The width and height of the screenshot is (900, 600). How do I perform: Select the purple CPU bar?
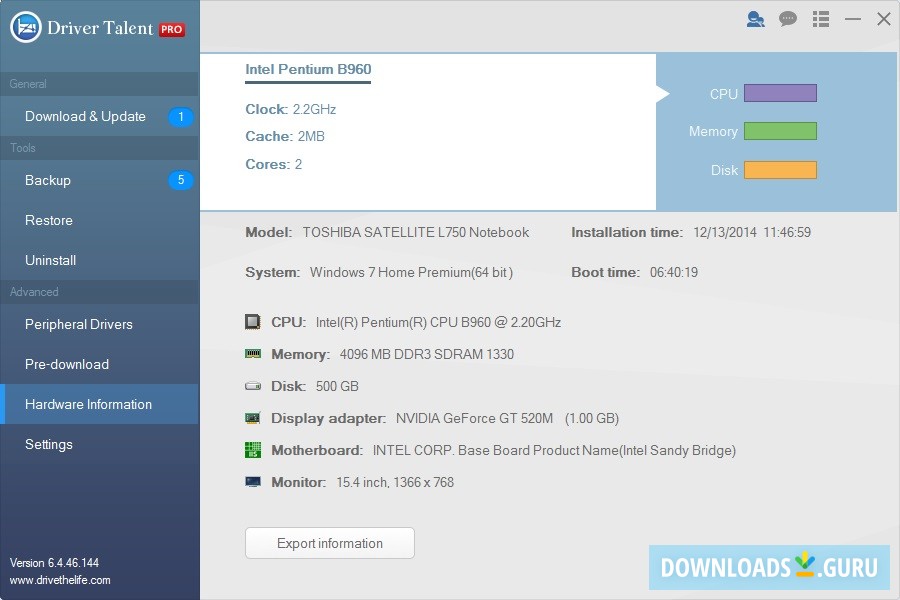point(780,93)
